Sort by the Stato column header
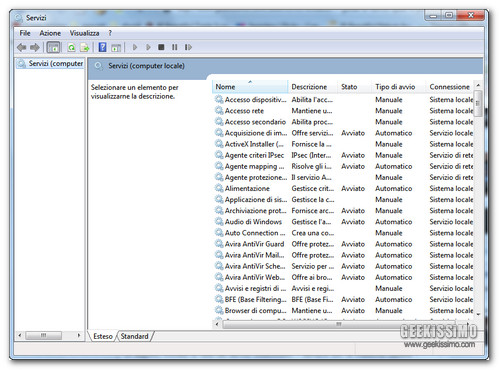499x370 pixels. (x=355, y=87)
